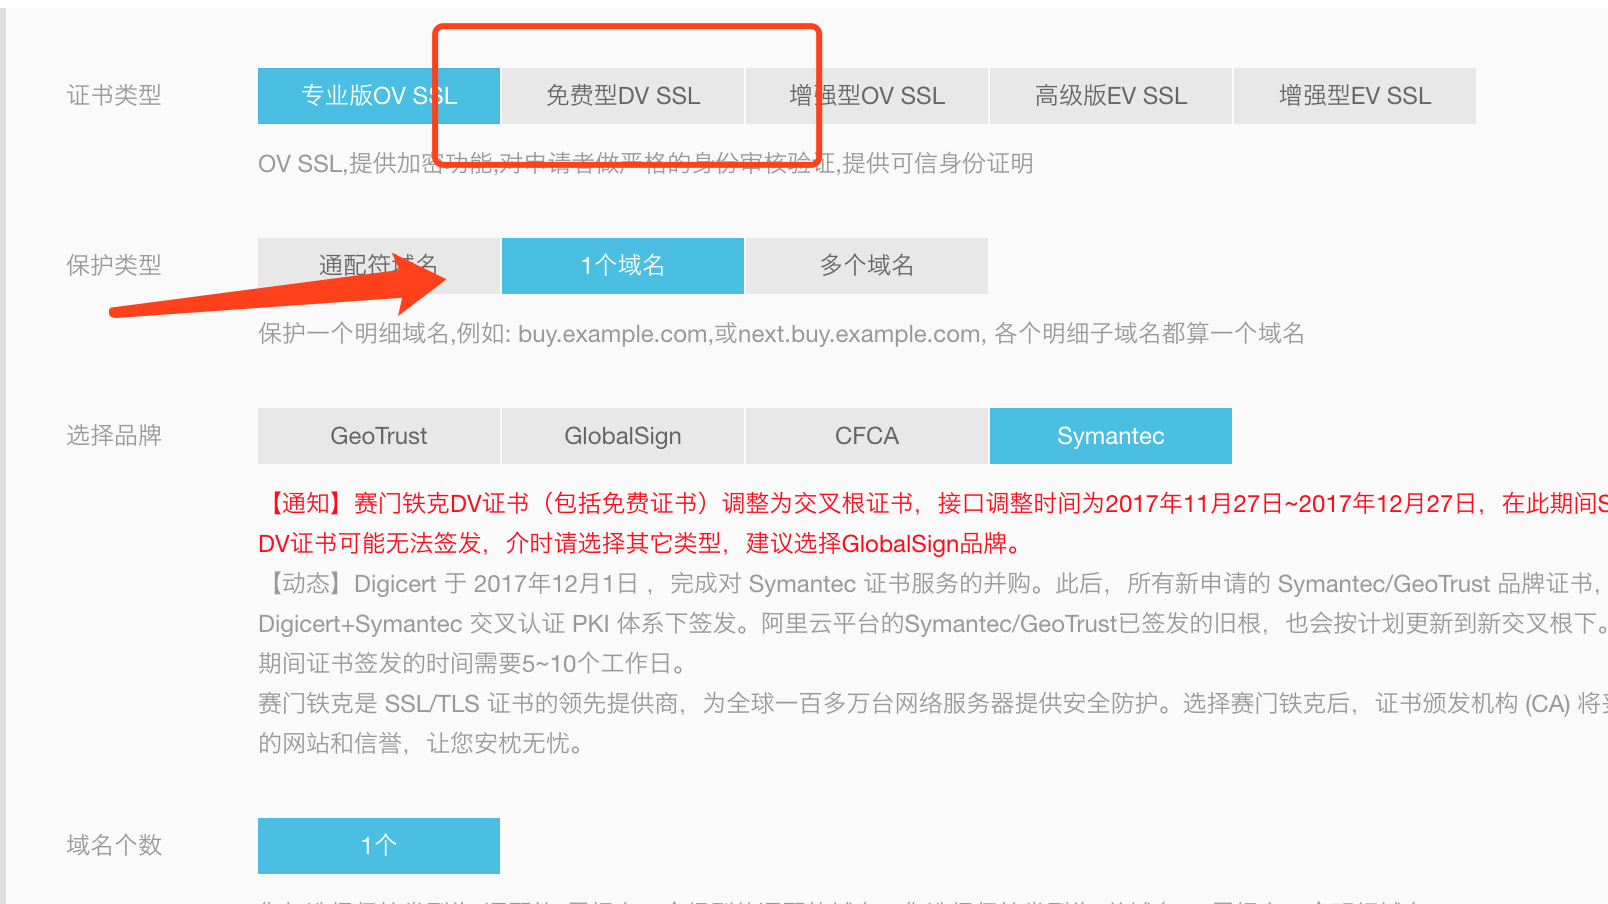Switch to 增强型EV SSL certificate type

point(1355,96)
